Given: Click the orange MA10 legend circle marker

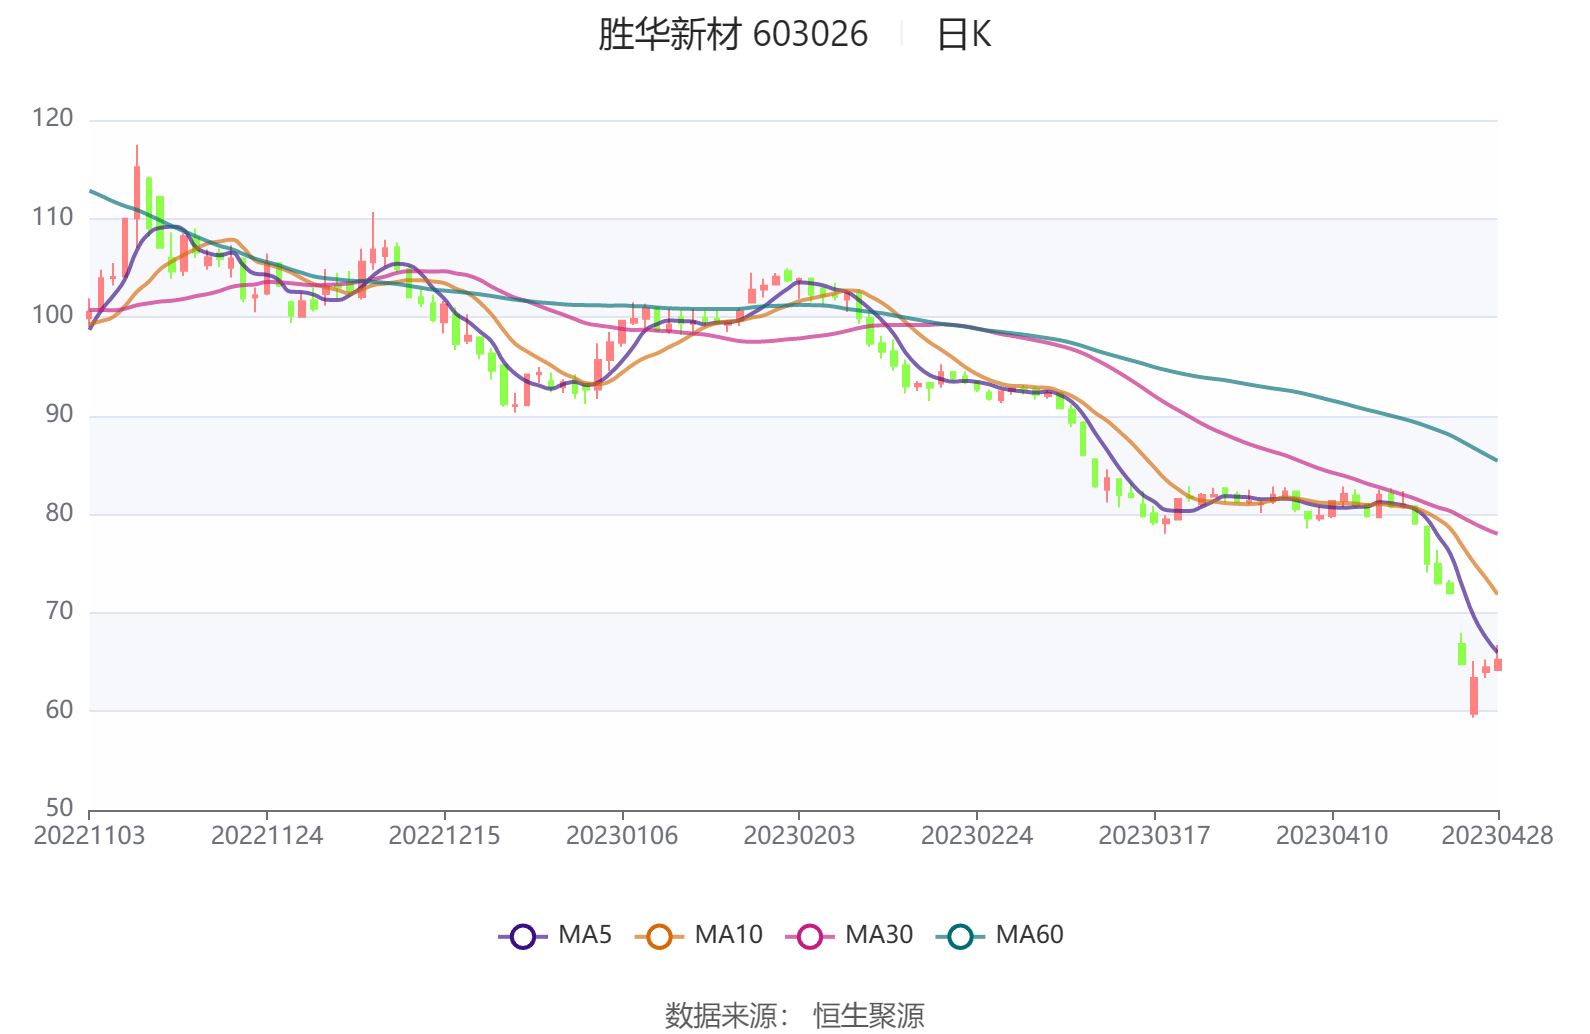Looking at the screenshot, I should pos(659,936).
